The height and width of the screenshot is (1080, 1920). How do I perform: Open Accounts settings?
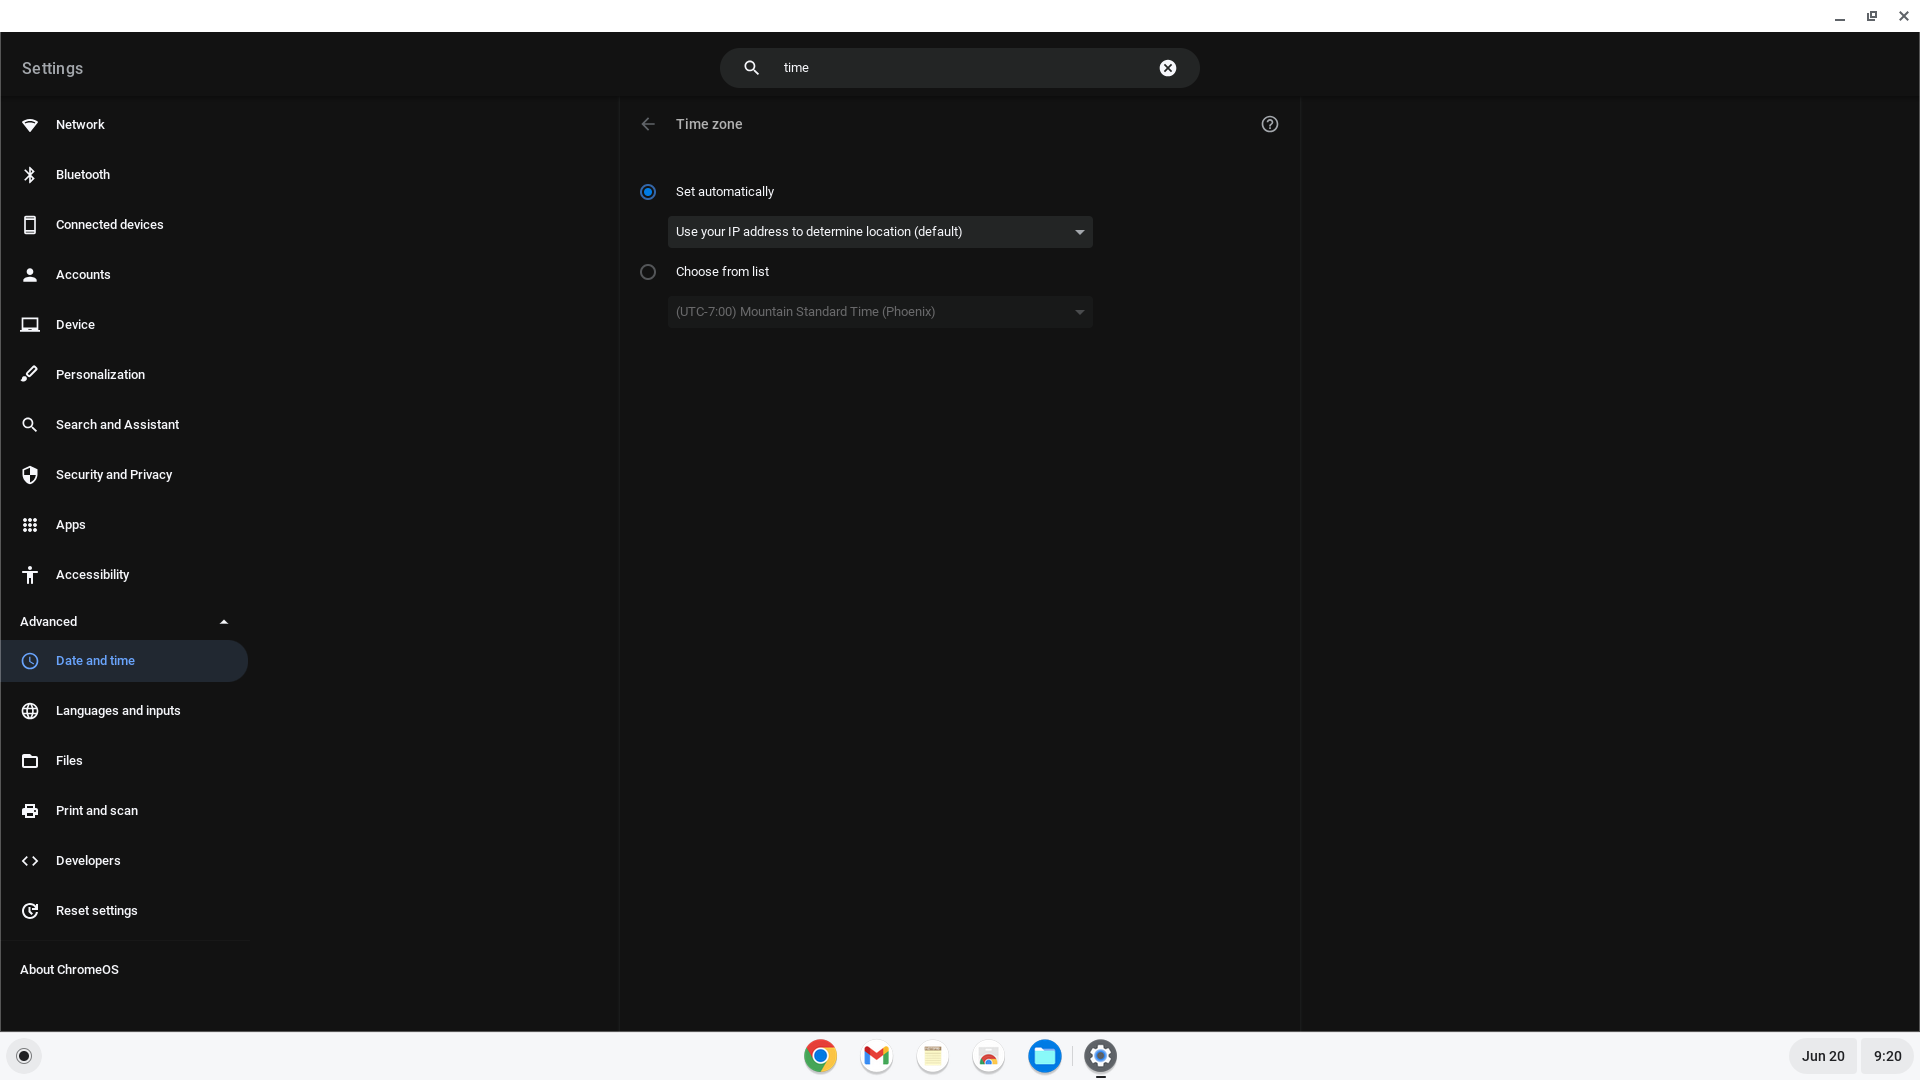pyautogui.click(x=124, y=275)
